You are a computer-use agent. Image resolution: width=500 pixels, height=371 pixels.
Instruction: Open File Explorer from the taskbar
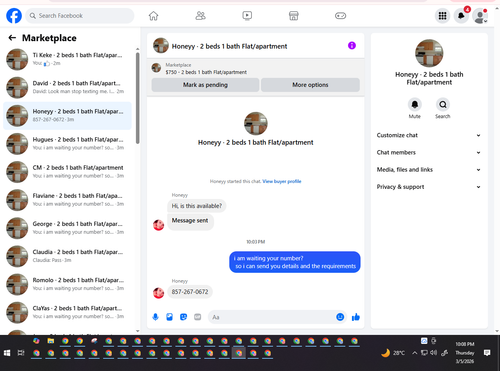(x=51, y=341)
